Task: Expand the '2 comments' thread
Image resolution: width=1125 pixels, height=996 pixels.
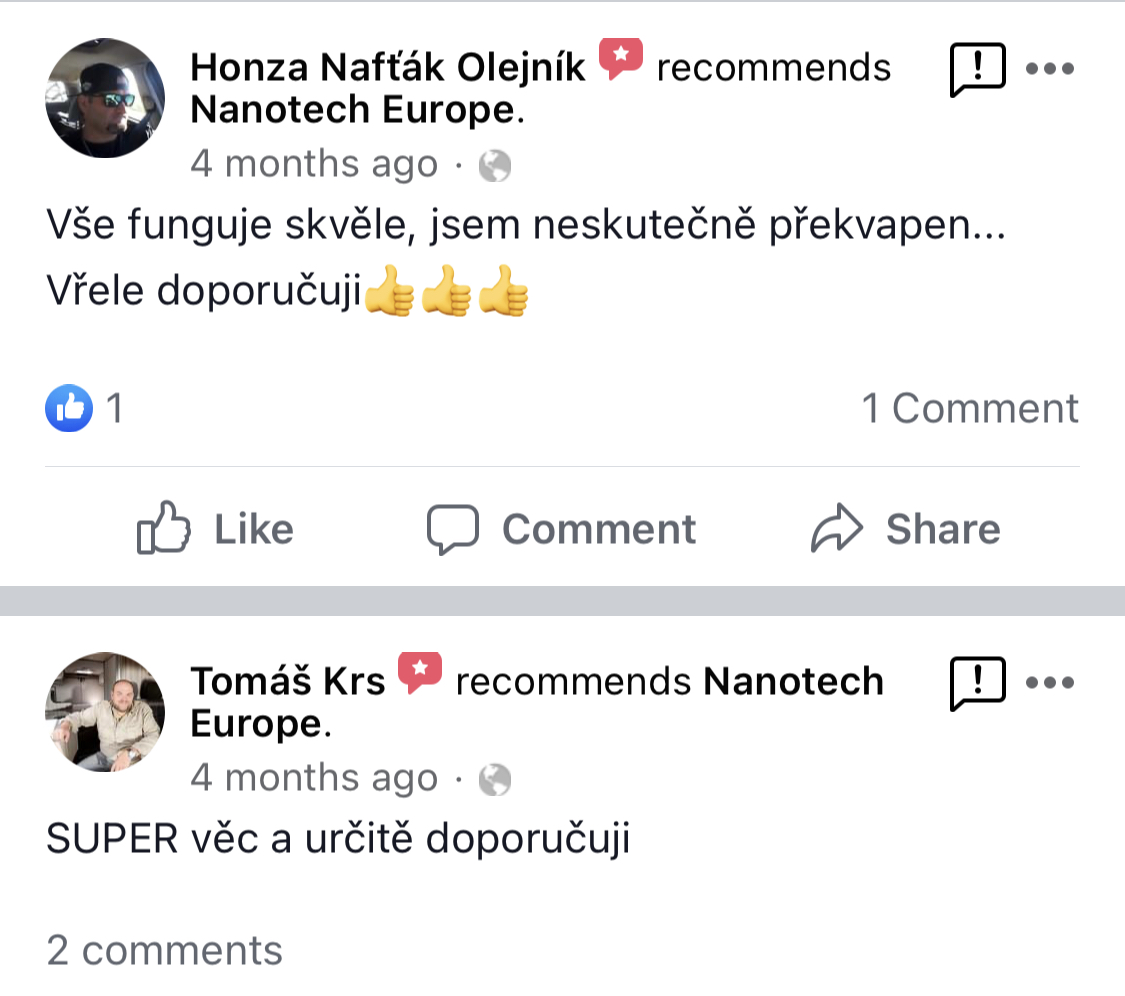Action: point(165,950)
